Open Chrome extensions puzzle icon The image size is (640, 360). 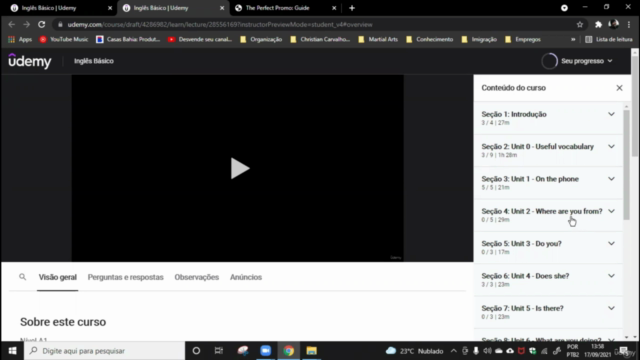click(598, 24)
